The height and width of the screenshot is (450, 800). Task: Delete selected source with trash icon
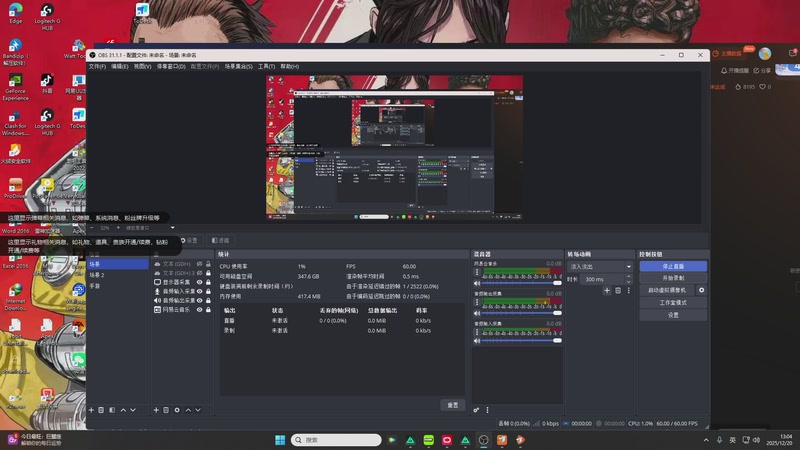point(166,410)
